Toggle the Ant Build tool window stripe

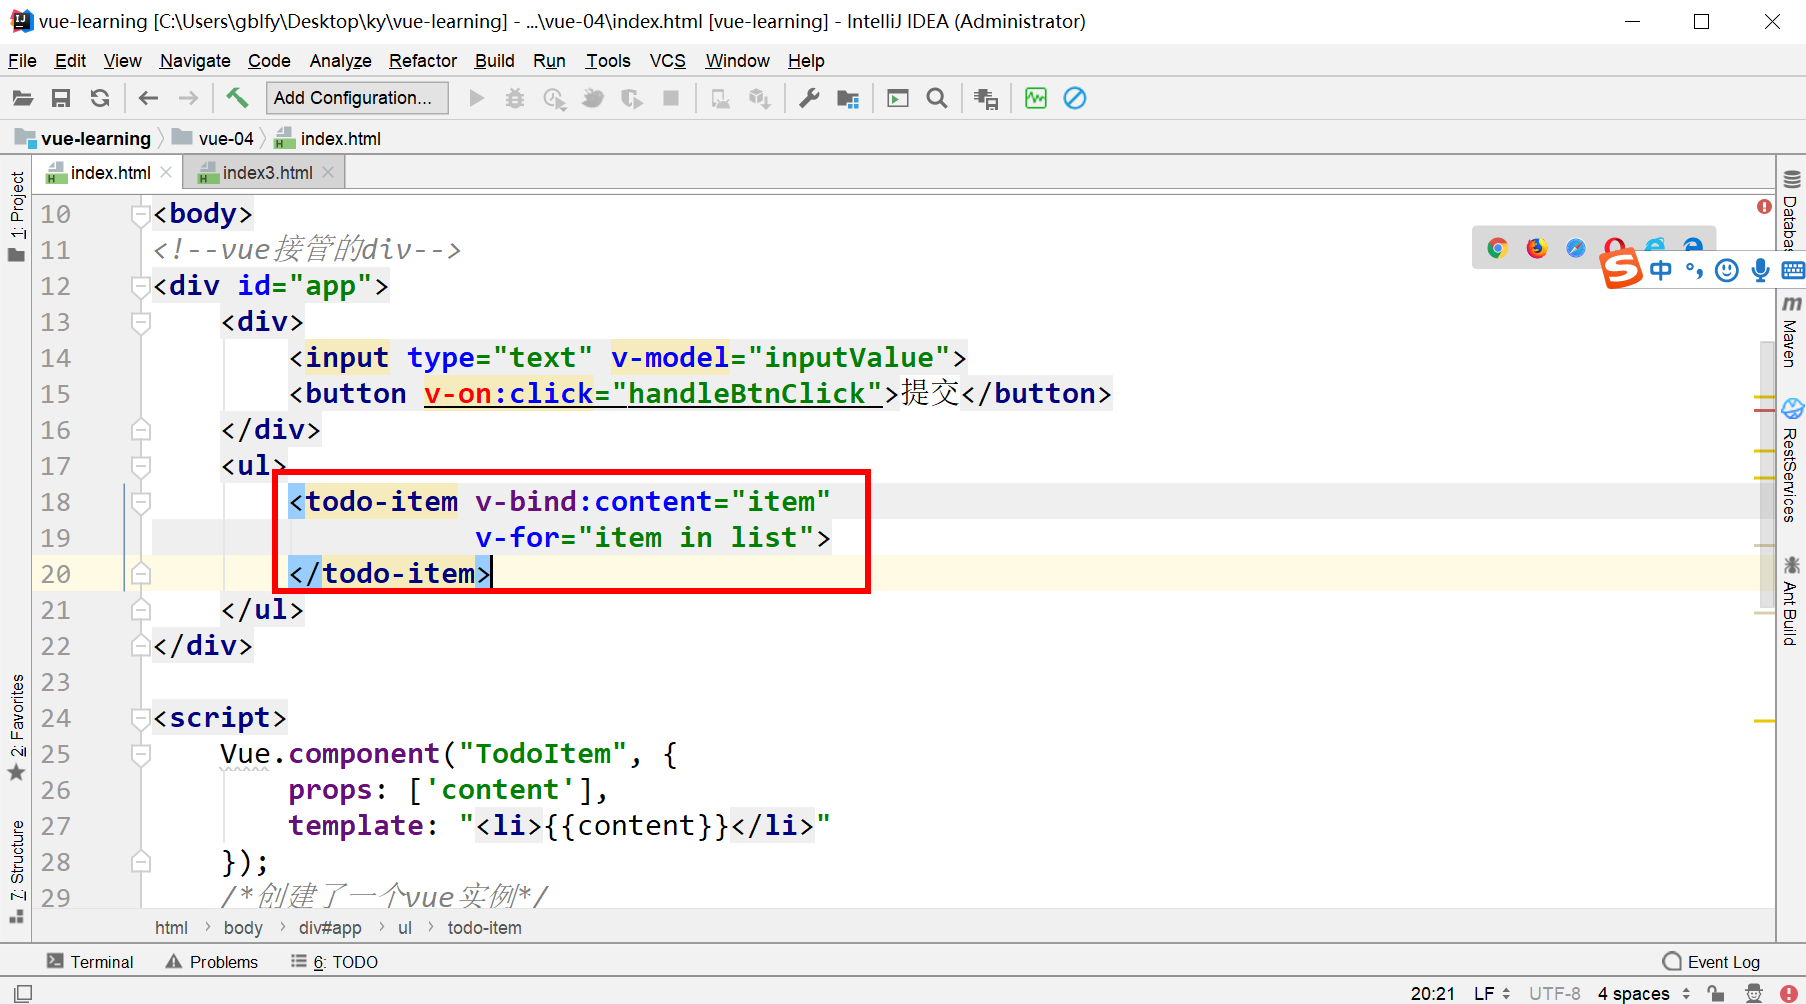(x=1791, y=601)
